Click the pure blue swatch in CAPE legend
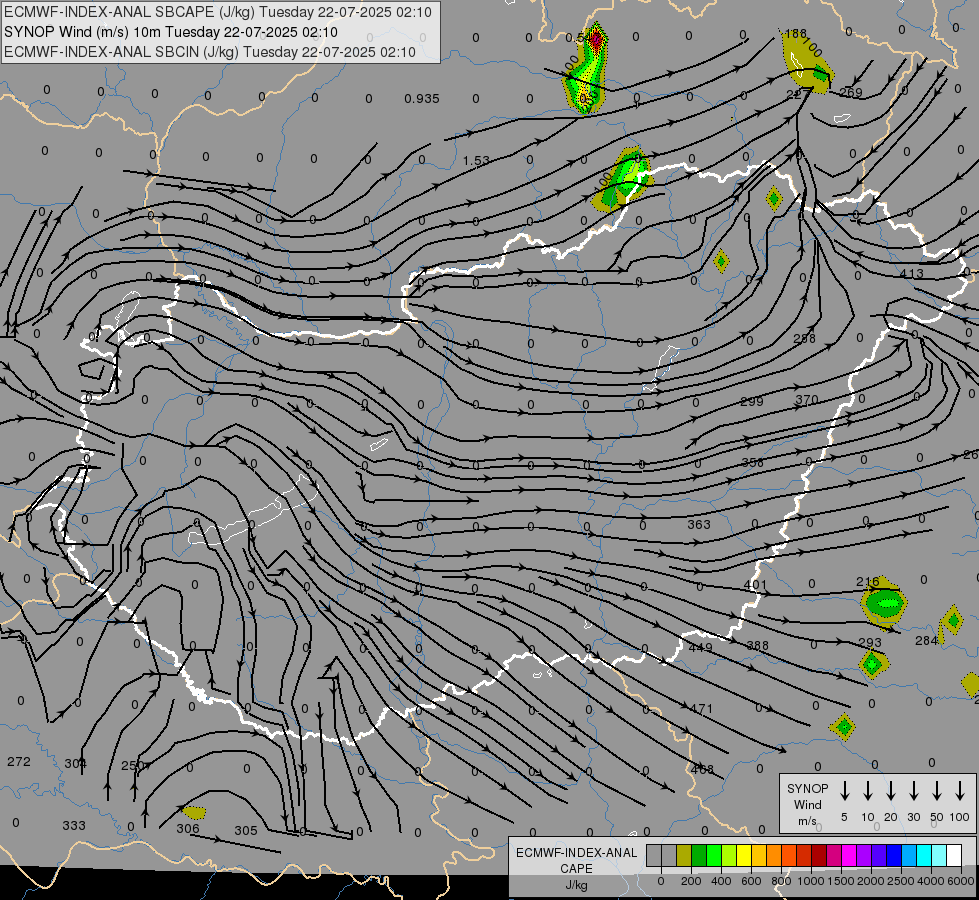Viewport: 979px width, 900px height. click(893, 856)
